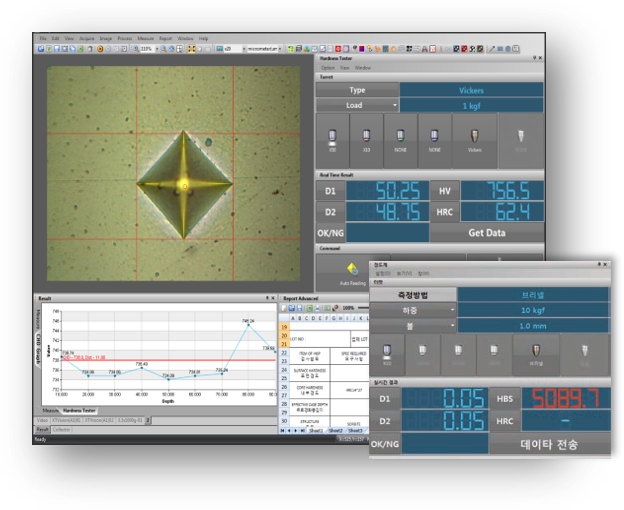Open the Measure menu
This screenshot has height=510, width=624.
pos(146,39)
